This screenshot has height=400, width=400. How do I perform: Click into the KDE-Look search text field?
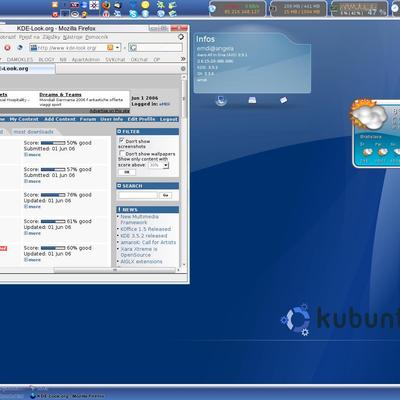pos(138,195)
